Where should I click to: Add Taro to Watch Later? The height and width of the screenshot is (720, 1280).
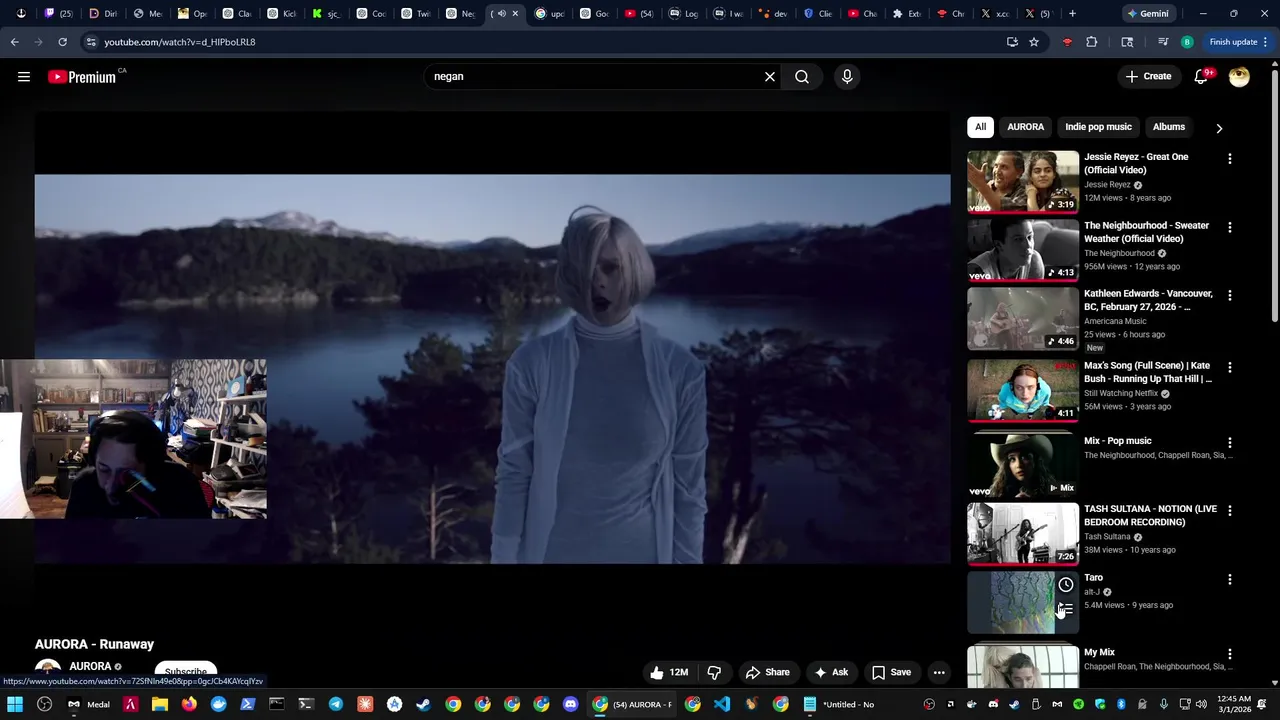click(1066, 585)
